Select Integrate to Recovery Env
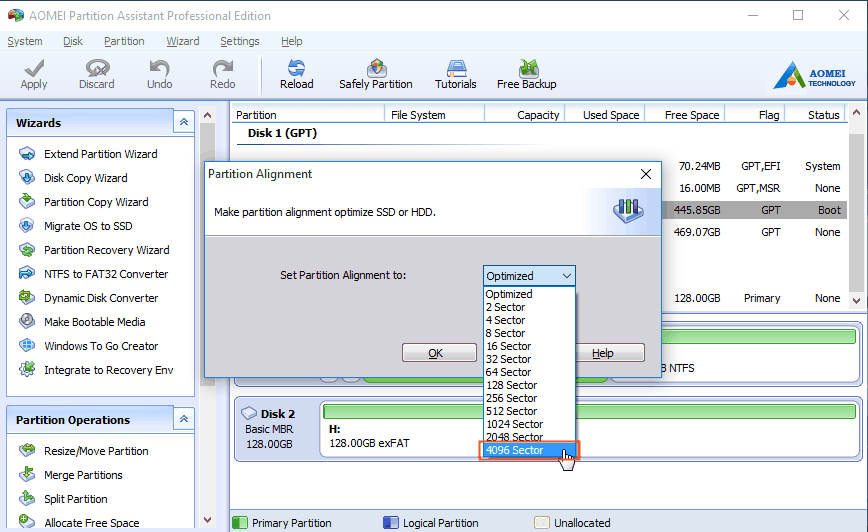 (108, 370)
